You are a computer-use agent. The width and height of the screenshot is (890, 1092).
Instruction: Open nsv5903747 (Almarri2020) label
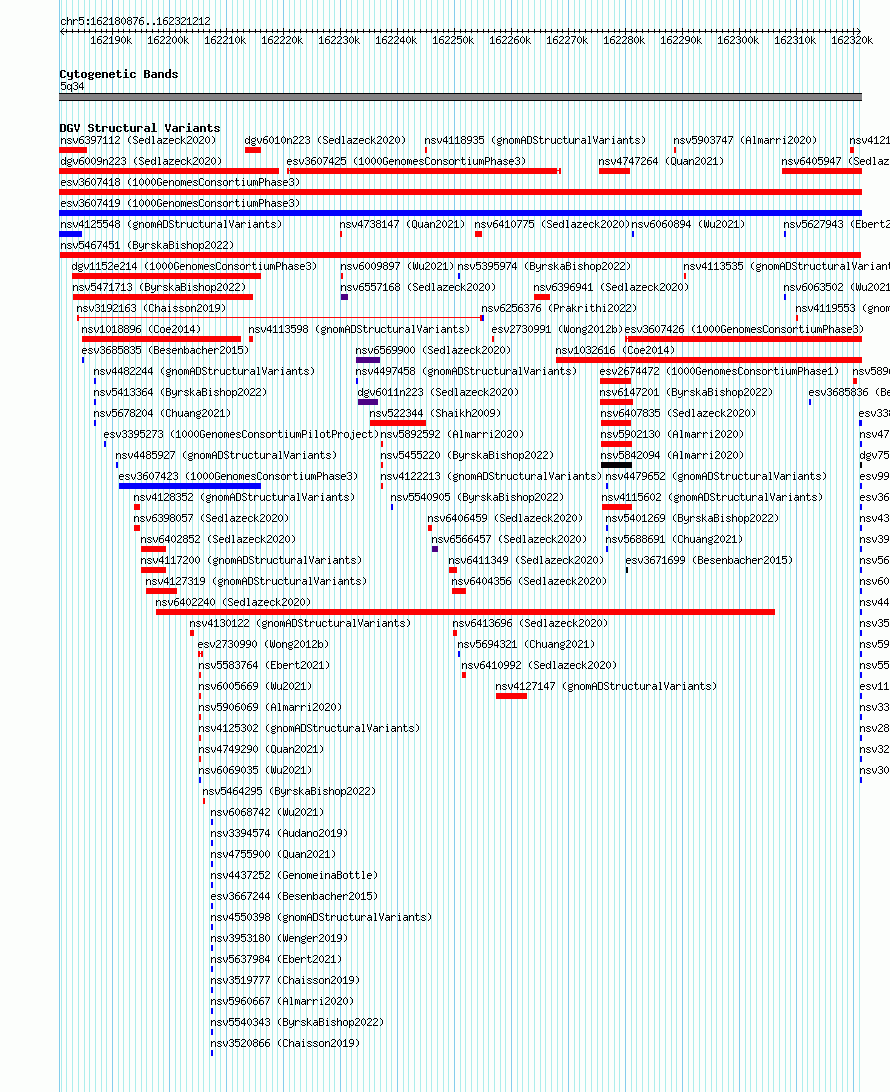pos(745,140)
